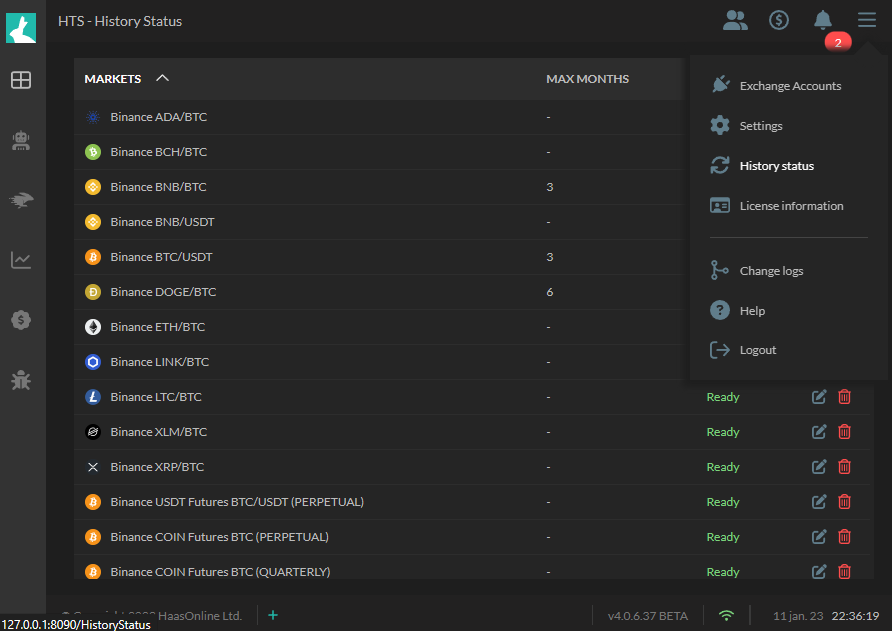892x631 pixels.
Task: Select the Trade Bots robot icon
Action: tap(21, 140)
